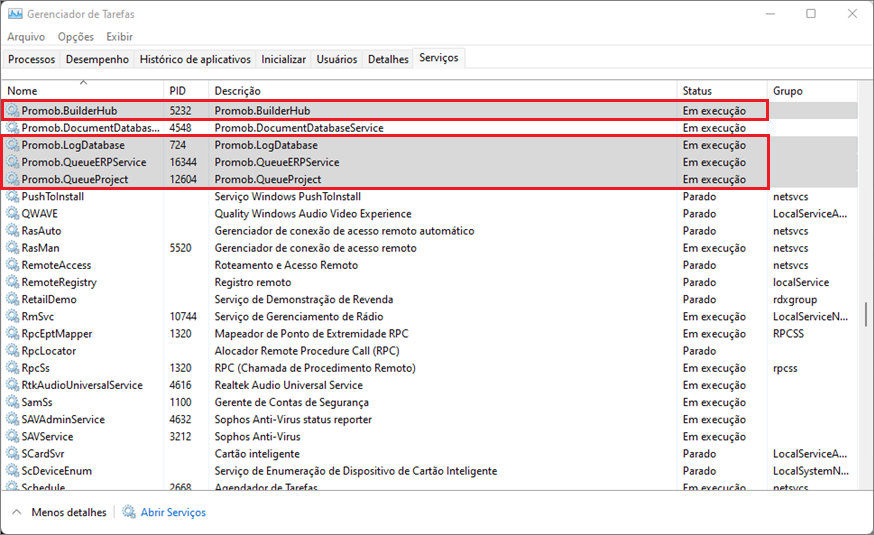This screenshot has width=874, height=535.
Task: Select PID 16344 cell
Action: coord(183,162)
